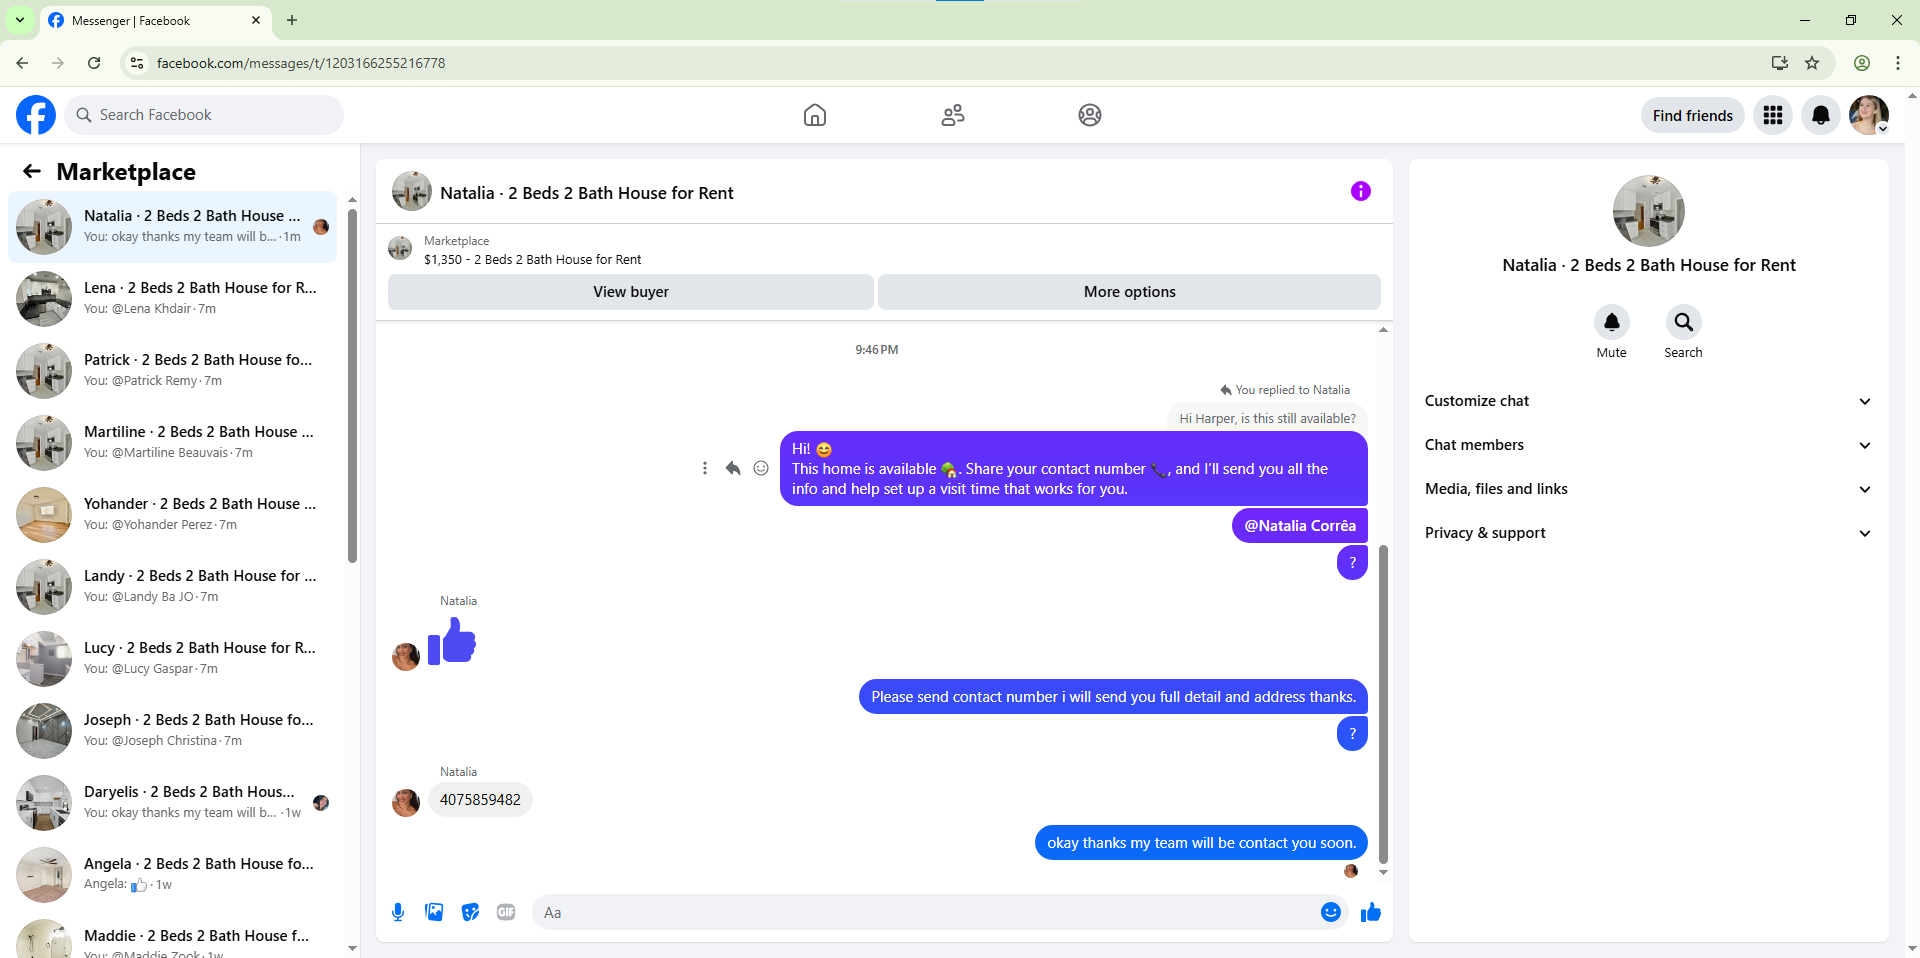
Task: Open the Lucy 2 Beds 2 Bath conversation
Action: [x=172, y=658]
